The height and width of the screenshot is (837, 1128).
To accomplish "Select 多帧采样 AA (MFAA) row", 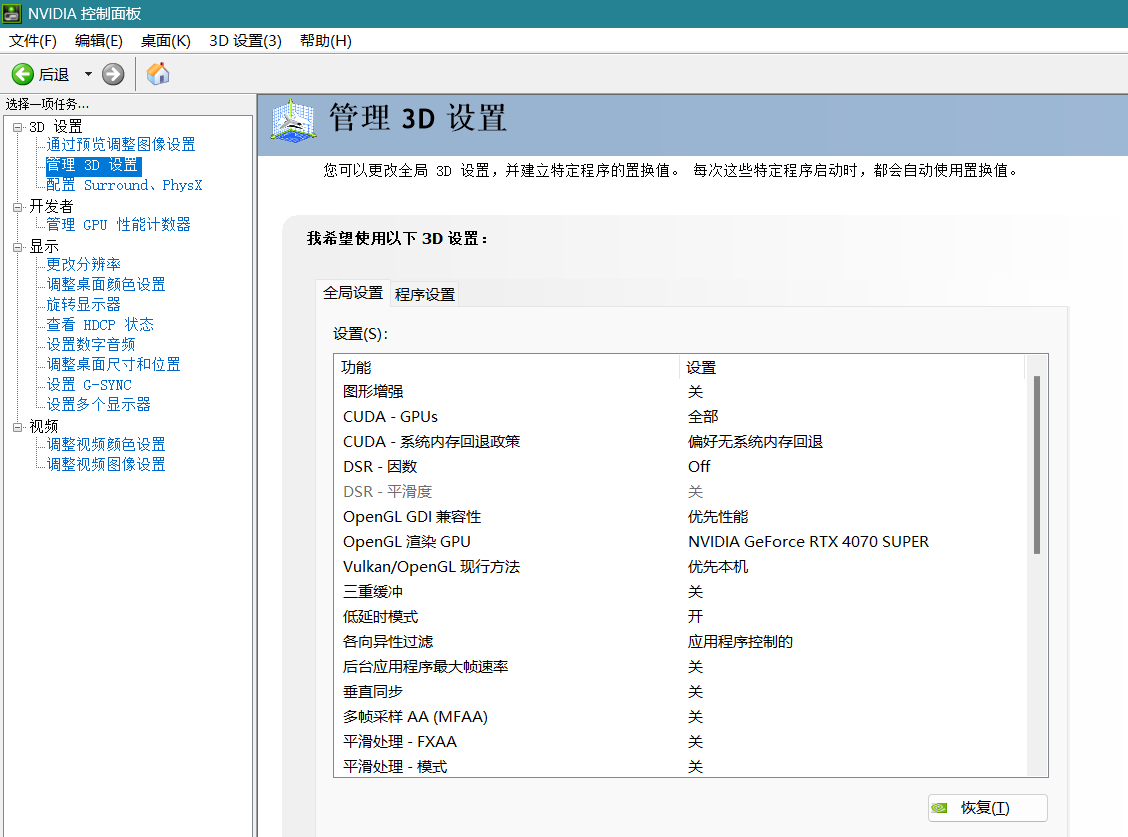I will 680,718.
